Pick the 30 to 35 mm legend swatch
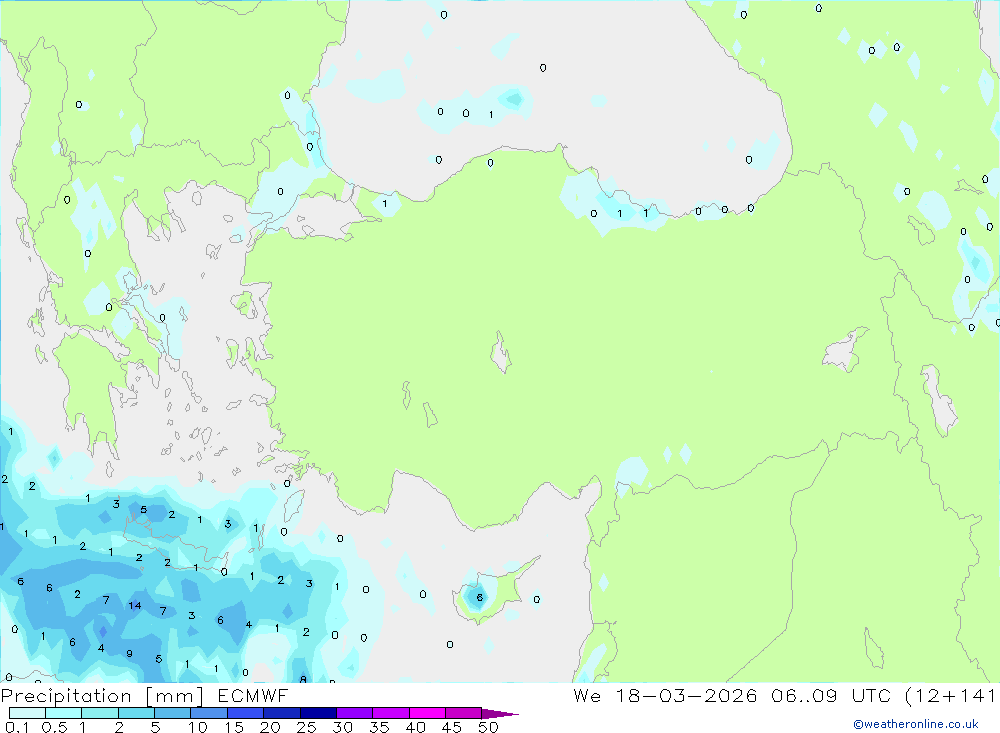 [x=355, y=713]
